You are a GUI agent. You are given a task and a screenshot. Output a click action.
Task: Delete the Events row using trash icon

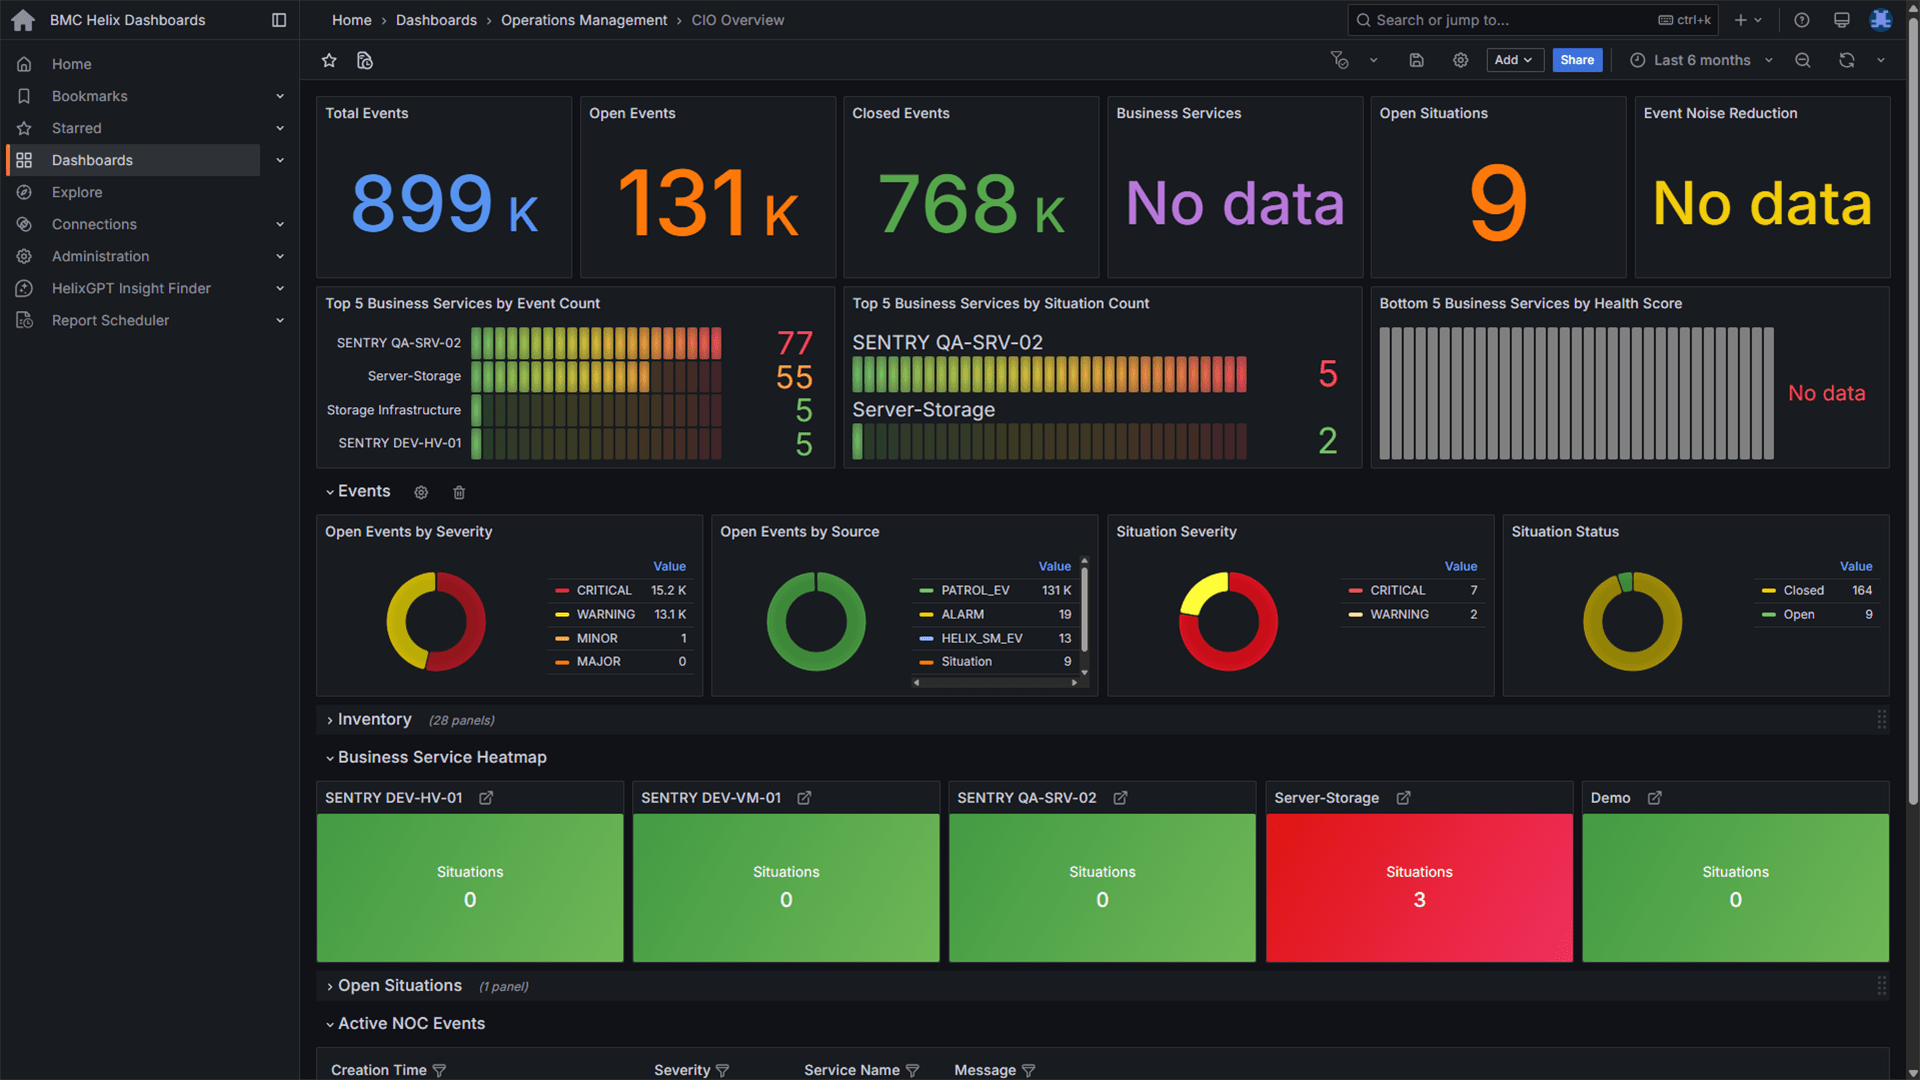(x=459, y=493)
